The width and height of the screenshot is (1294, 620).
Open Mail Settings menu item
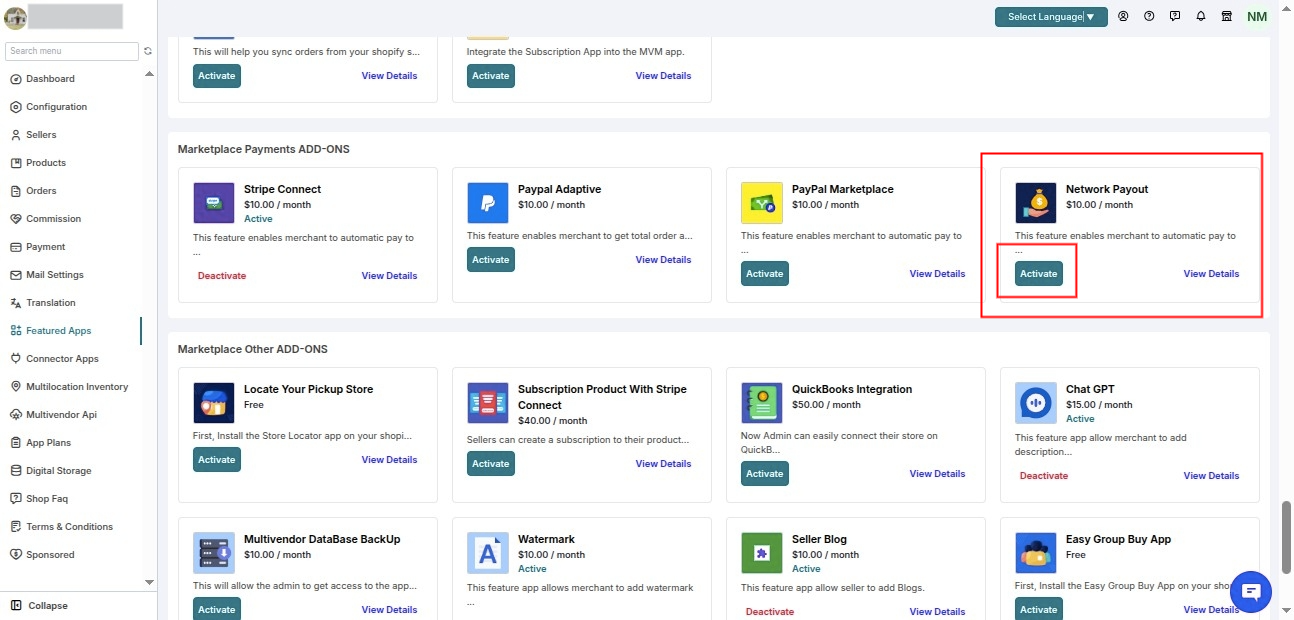coord(47,275)
